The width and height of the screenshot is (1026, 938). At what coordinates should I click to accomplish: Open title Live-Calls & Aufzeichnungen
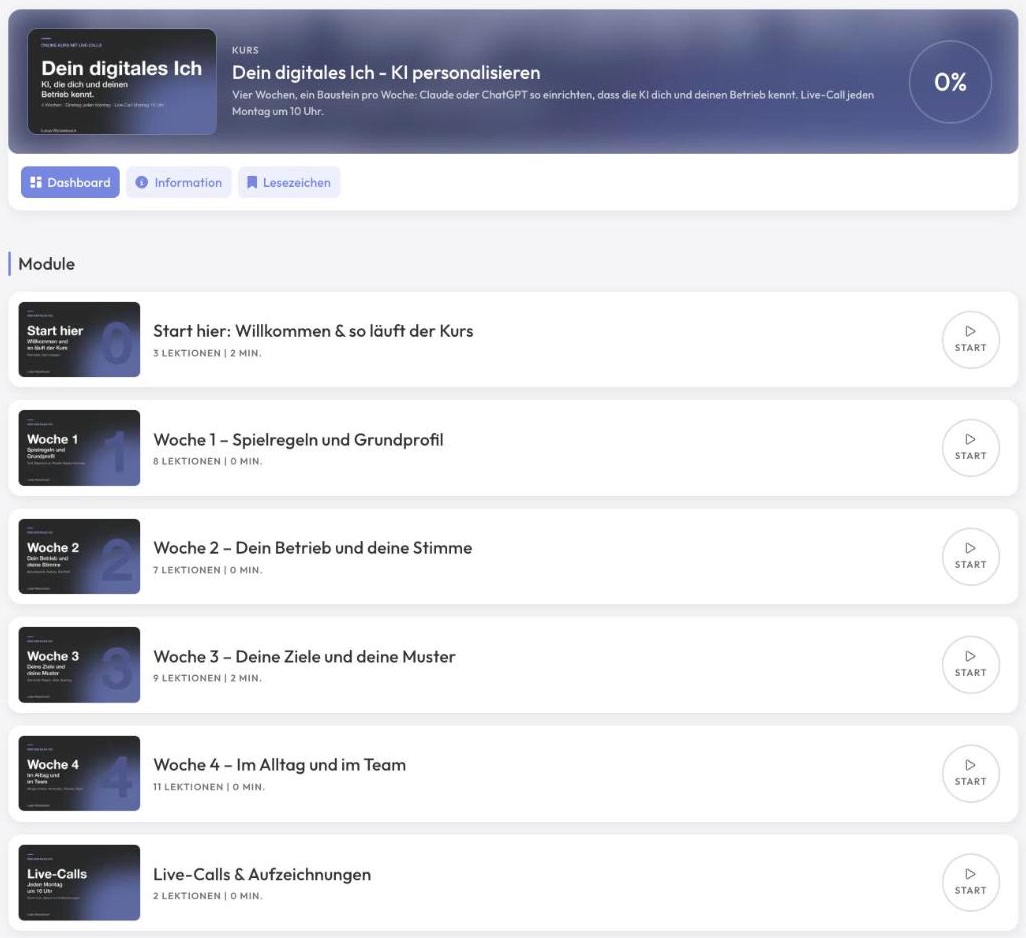coord(262,875)
